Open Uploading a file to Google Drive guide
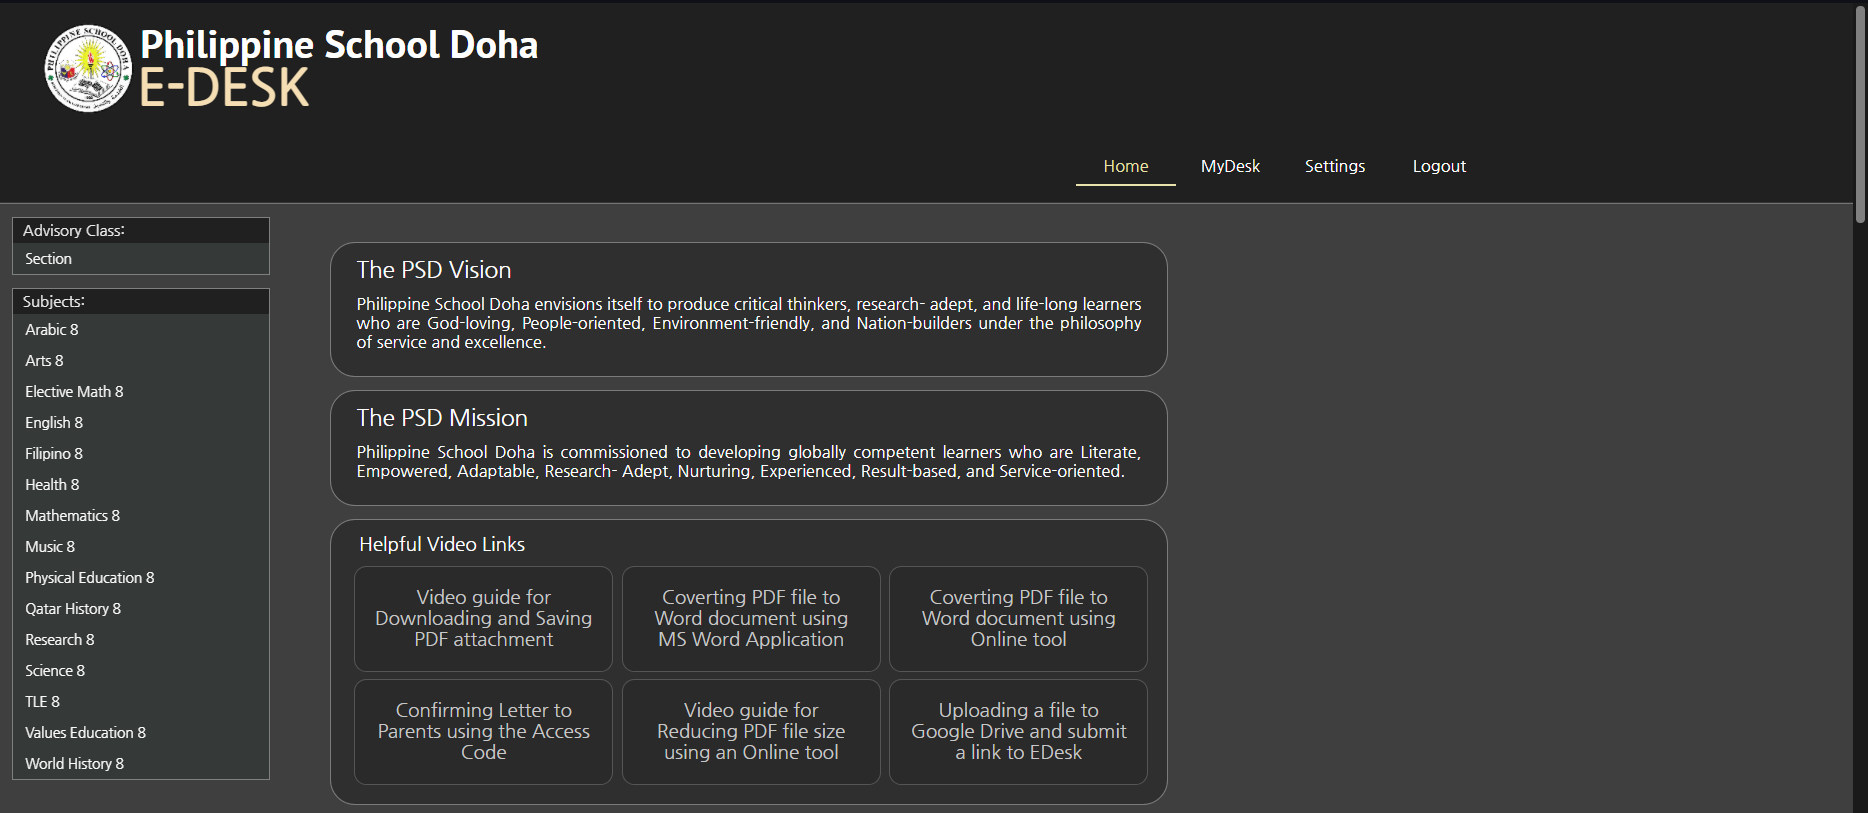This screenshot has width=1868, height=813. click(1018, 732)
